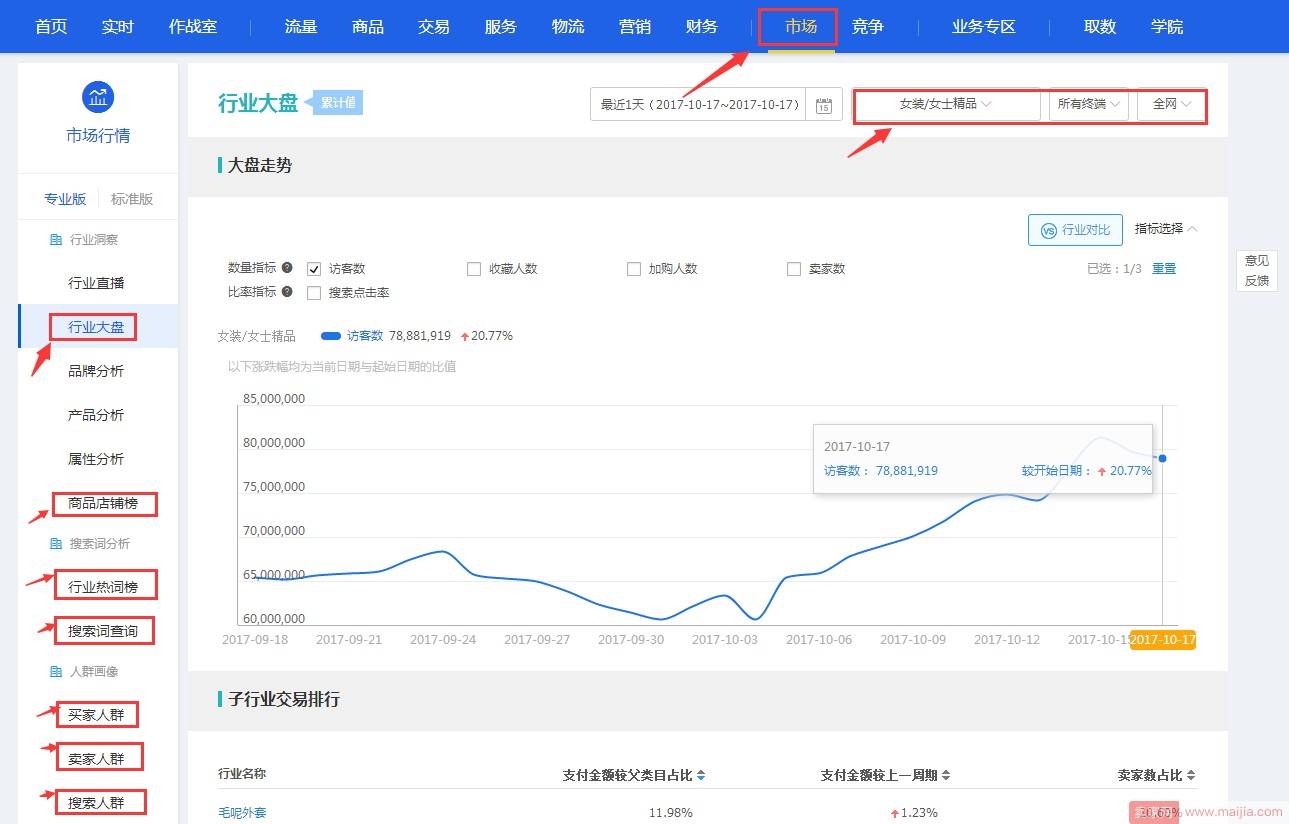Open 属性分析 in sidebar
This screenshot has height=824, width=1289.
click(x=96, y=459)
